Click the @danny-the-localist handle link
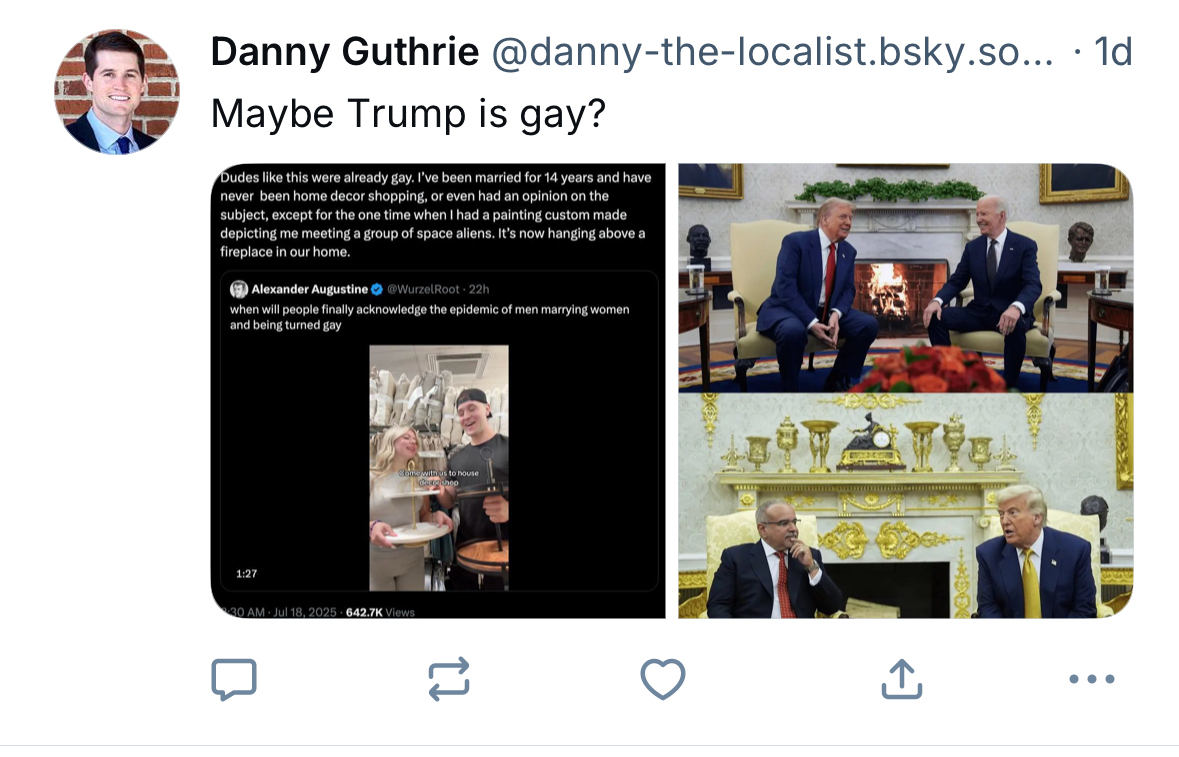The image size is (1179, 757). tap(770, 53)
